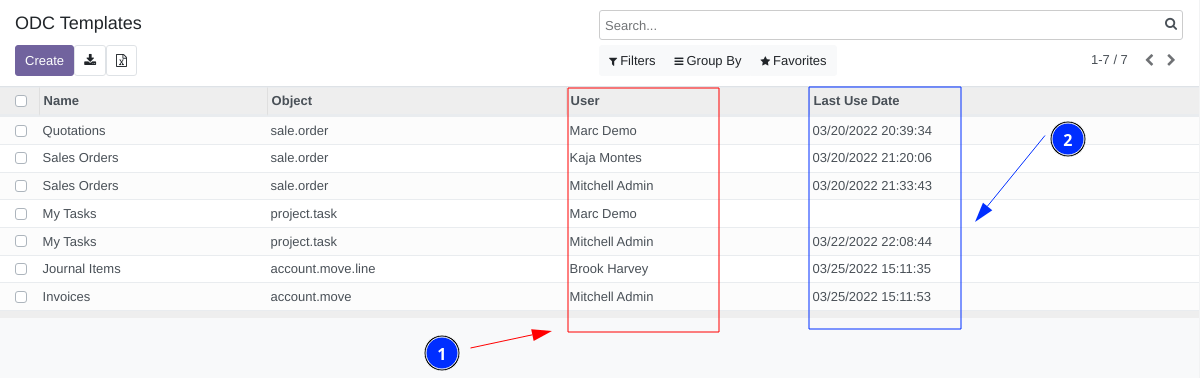Go to next page arrow
The image size is (1200, 378).
[1171, 60]
